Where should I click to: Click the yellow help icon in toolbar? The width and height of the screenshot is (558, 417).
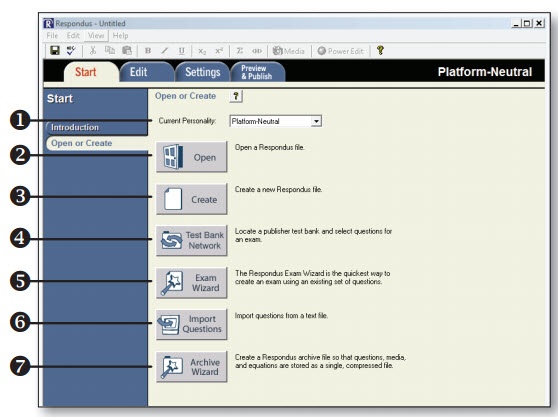pyautogui.click(x=380, y=51)
